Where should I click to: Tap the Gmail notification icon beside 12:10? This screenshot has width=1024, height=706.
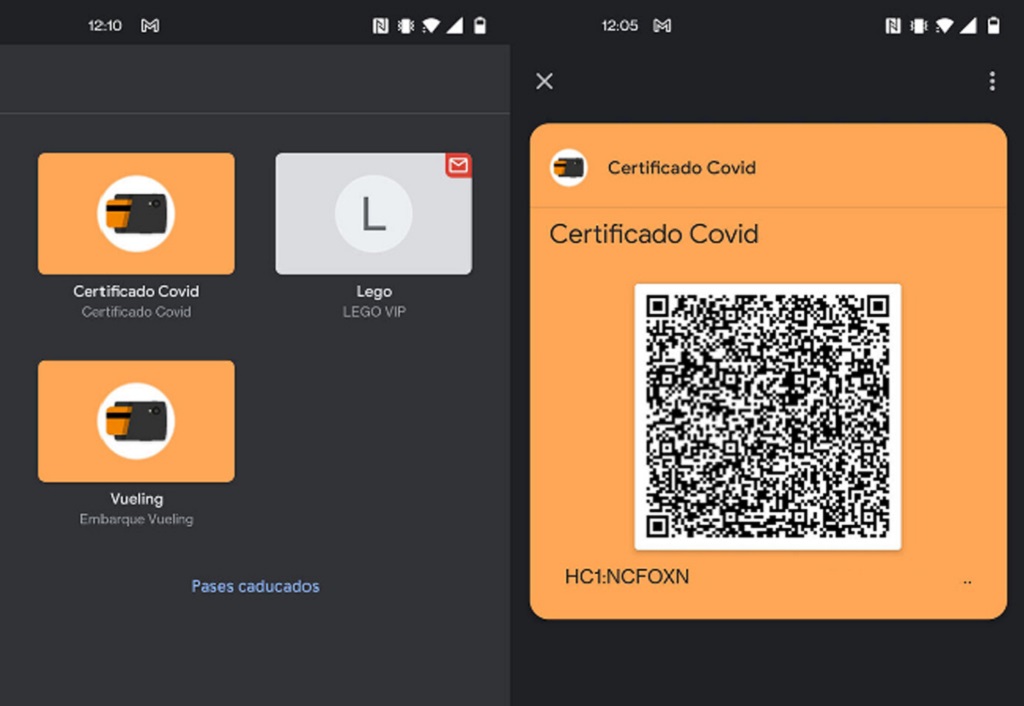(x=150, y=26)
